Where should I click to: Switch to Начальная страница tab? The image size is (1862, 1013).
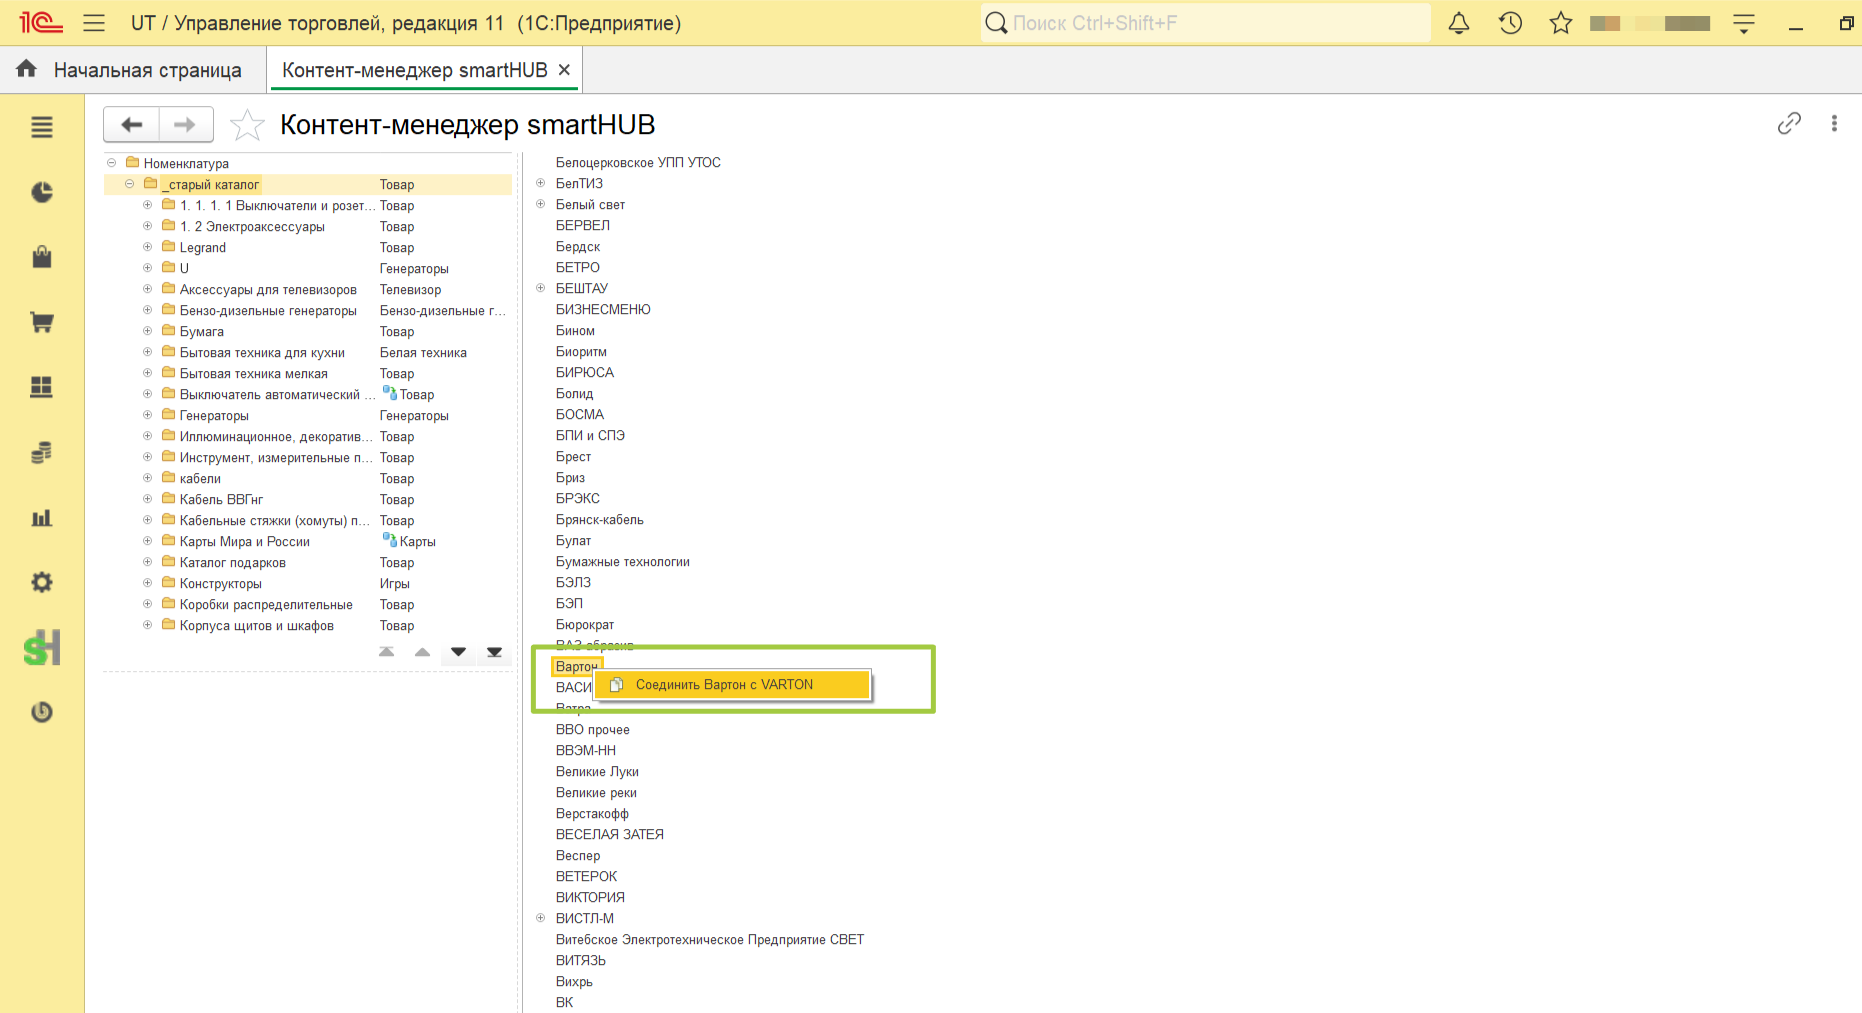pyautogui.click(x=133, y=70)
